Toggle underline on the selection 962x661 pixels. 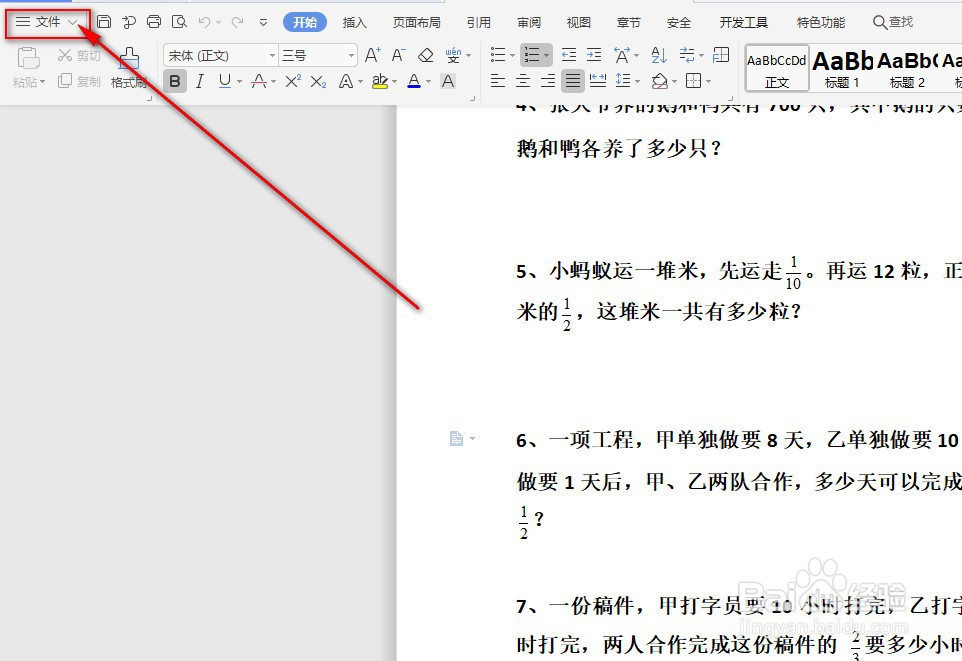pyautogui.click(x=223, y=79)
